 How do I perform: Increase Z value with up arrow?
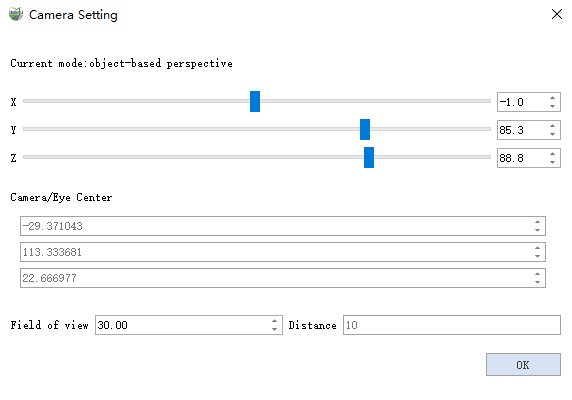[552, 154]
